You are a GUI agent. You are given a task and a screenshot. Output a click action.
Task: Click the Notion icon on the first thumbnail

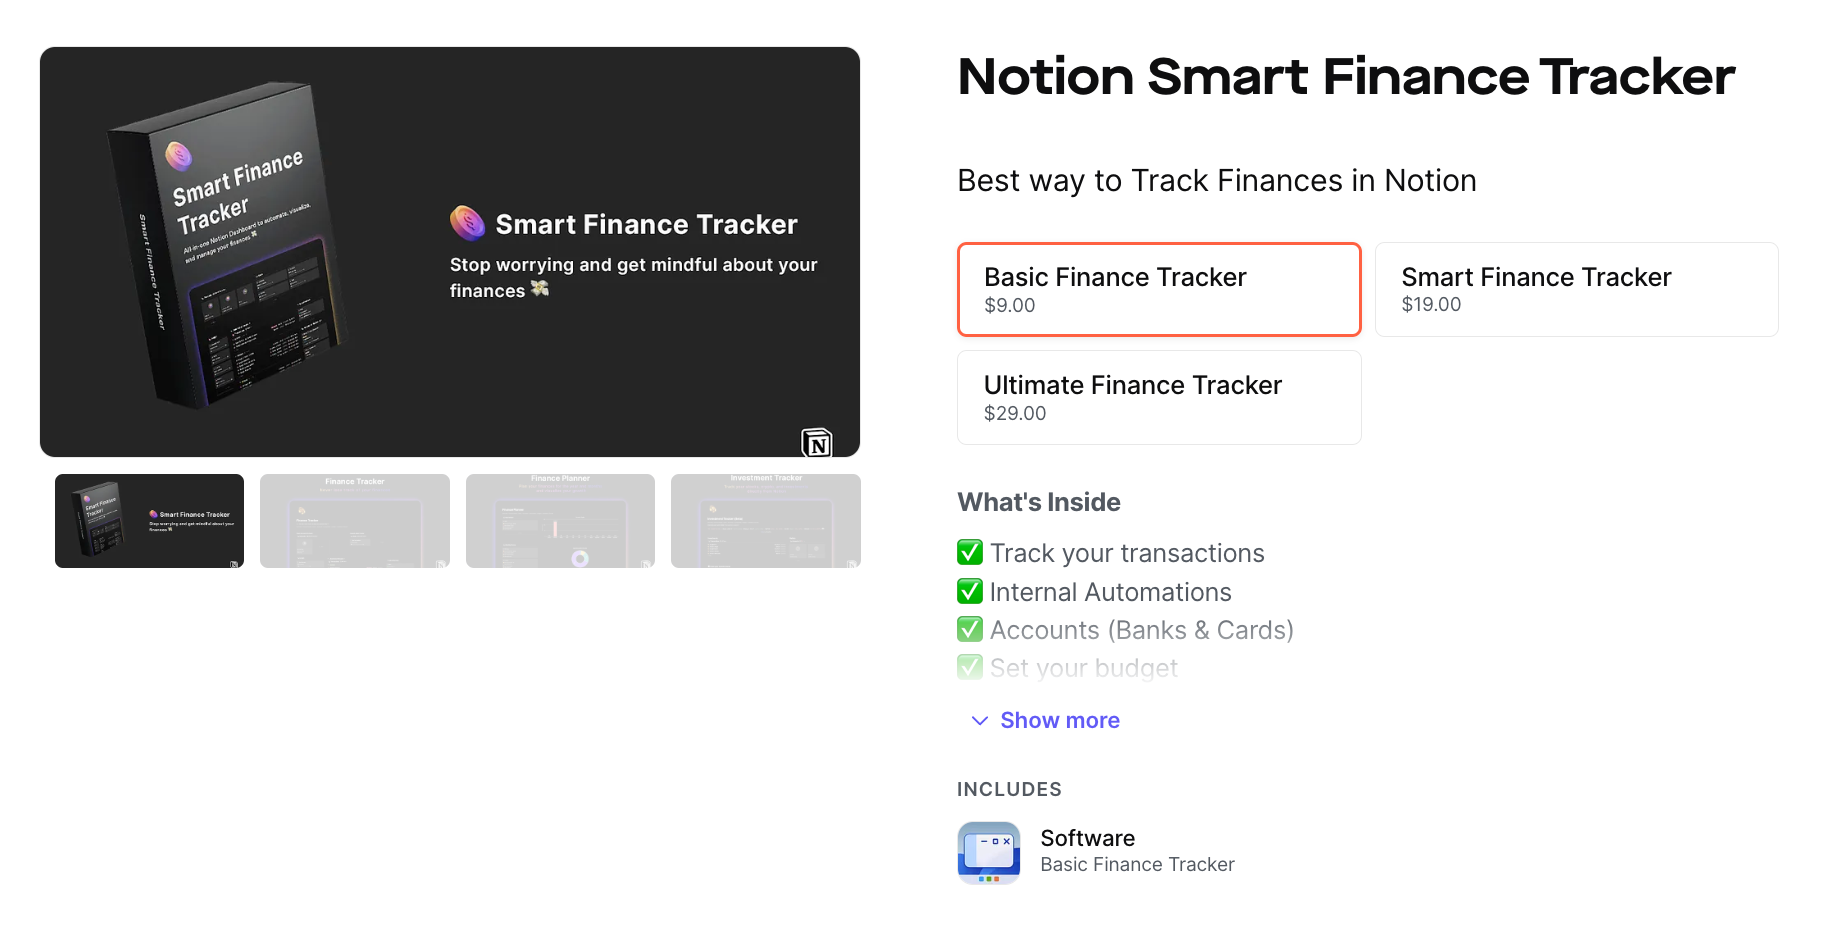pos(233,563)
